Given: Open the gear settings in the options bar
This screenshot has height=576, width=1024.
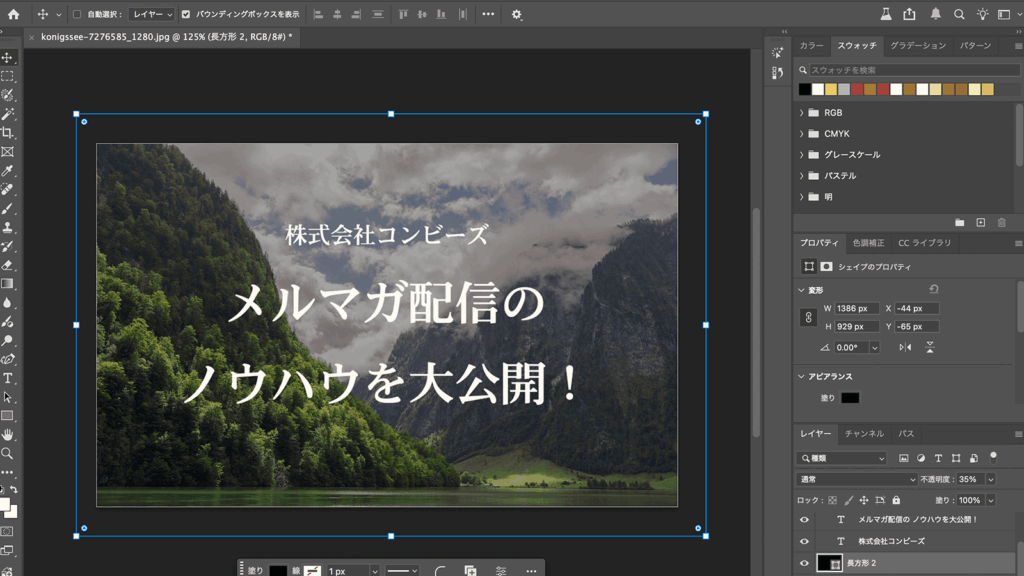Looking at the screenshot, I should click(x=517, y=14).
